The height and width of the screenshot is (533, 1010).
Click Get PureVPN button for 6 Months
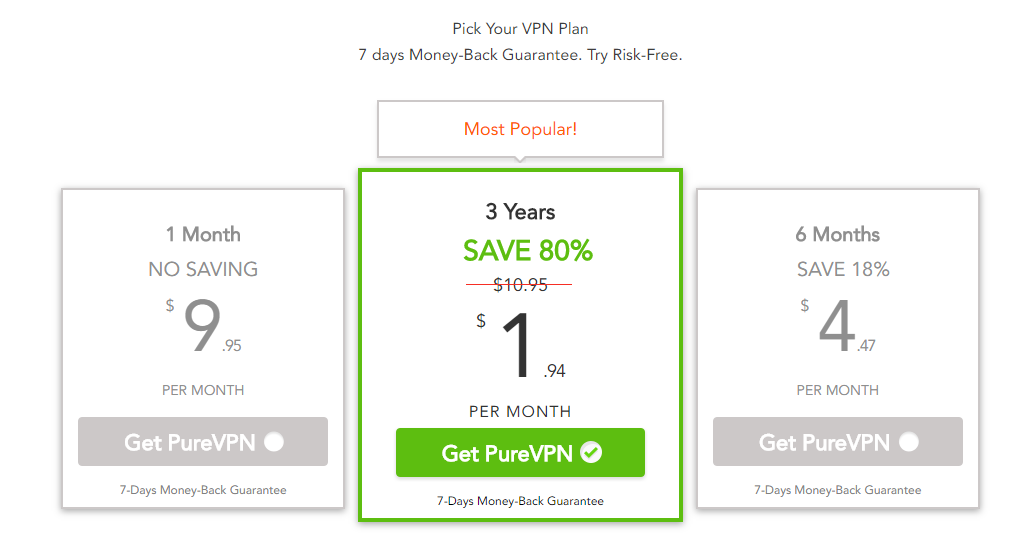837,441
